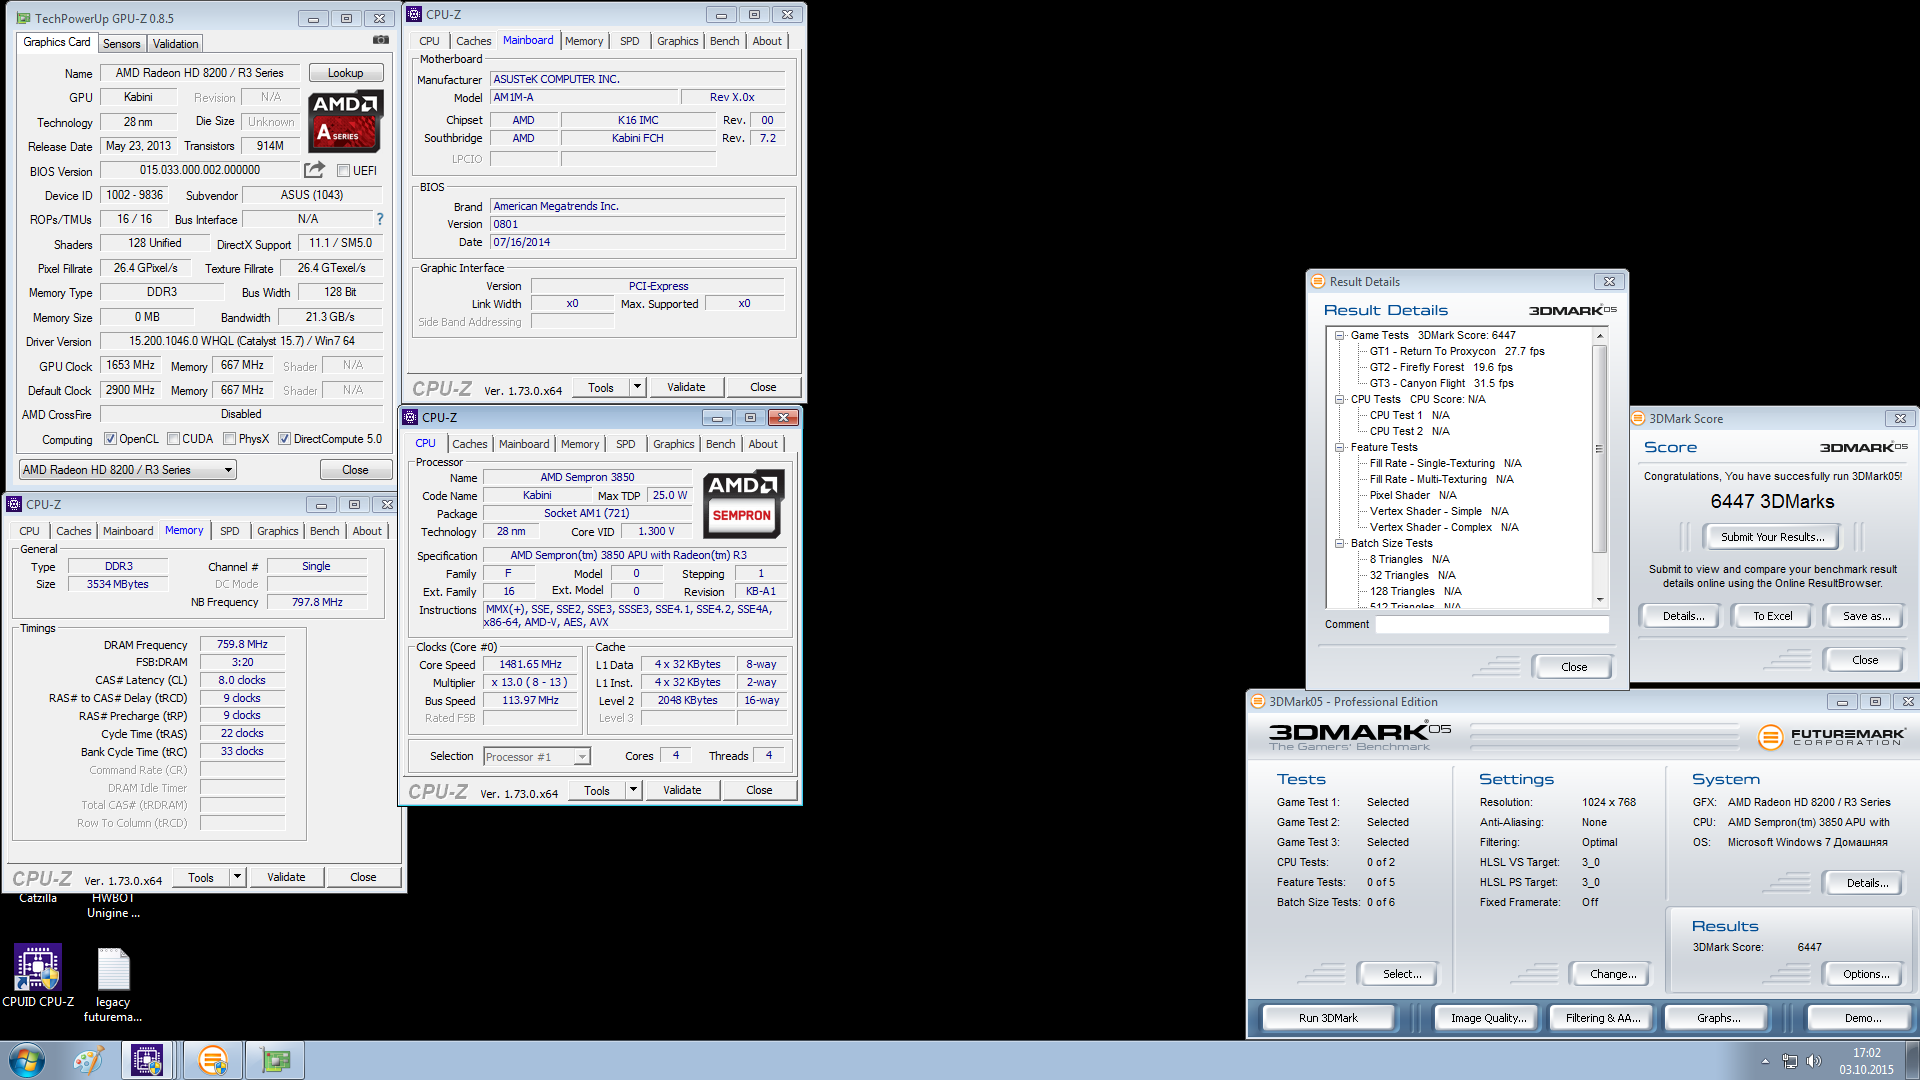Switch to CPU-Z via its taskbar icon
This screenshot has height=1080, width=1920.
147,1060
